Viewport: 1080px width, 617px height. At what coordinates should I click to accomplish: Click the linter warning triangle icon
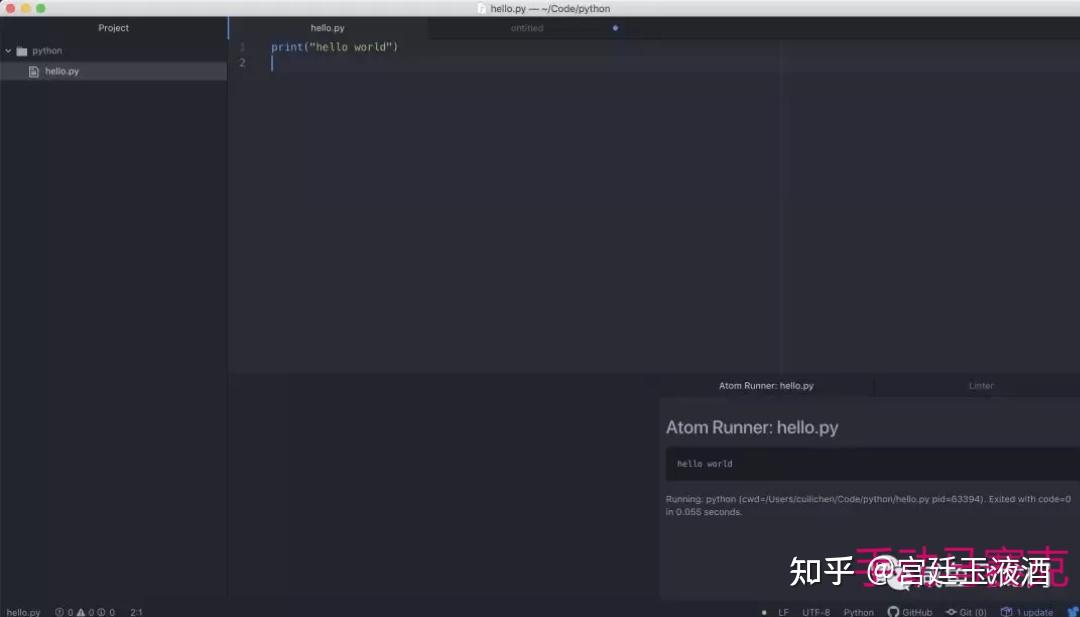pyautogui.click(x=81, y=612)
